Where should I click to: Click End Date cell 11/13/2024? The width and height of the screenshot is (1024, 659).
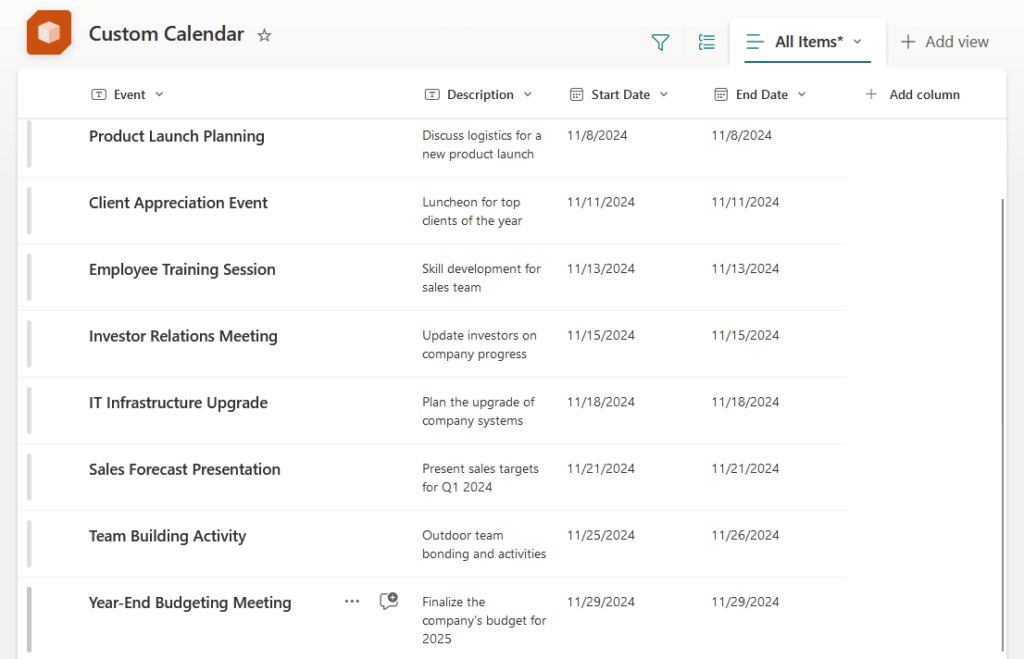coord(745,268)
